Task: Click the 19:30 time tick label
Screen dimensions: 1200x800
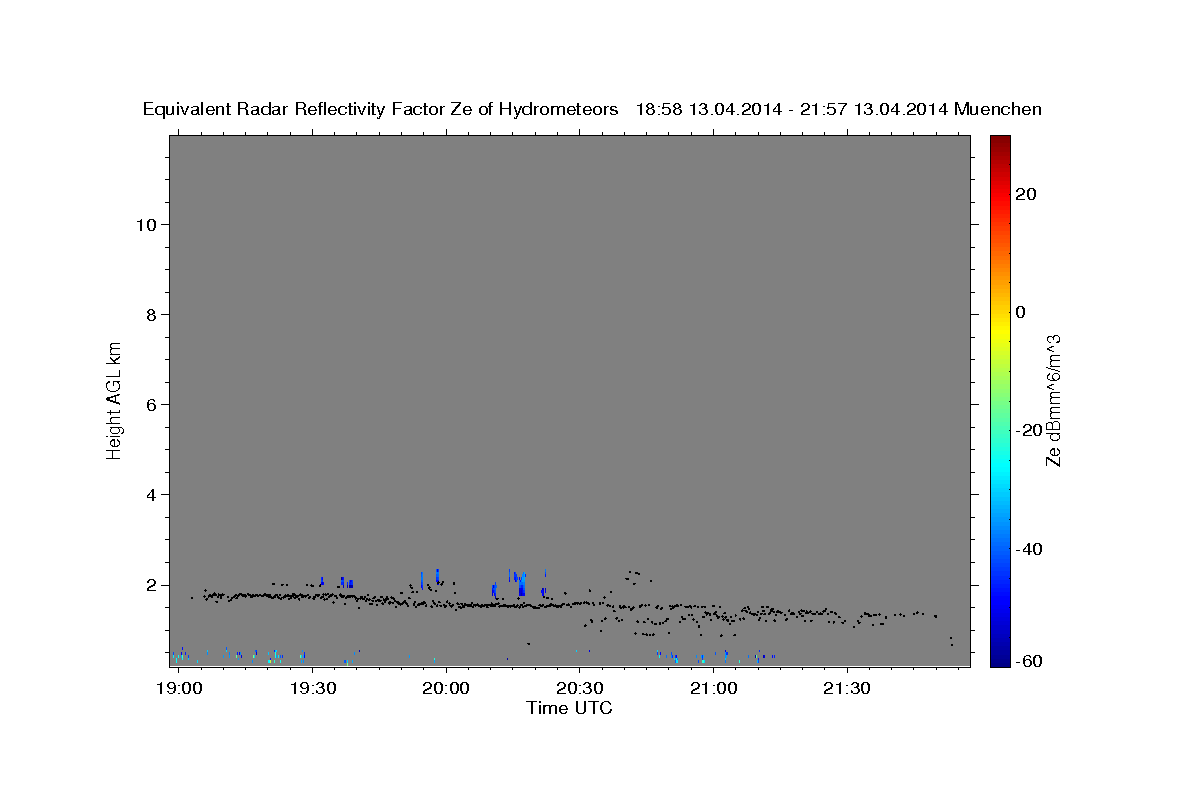Action: click(311, 689)
